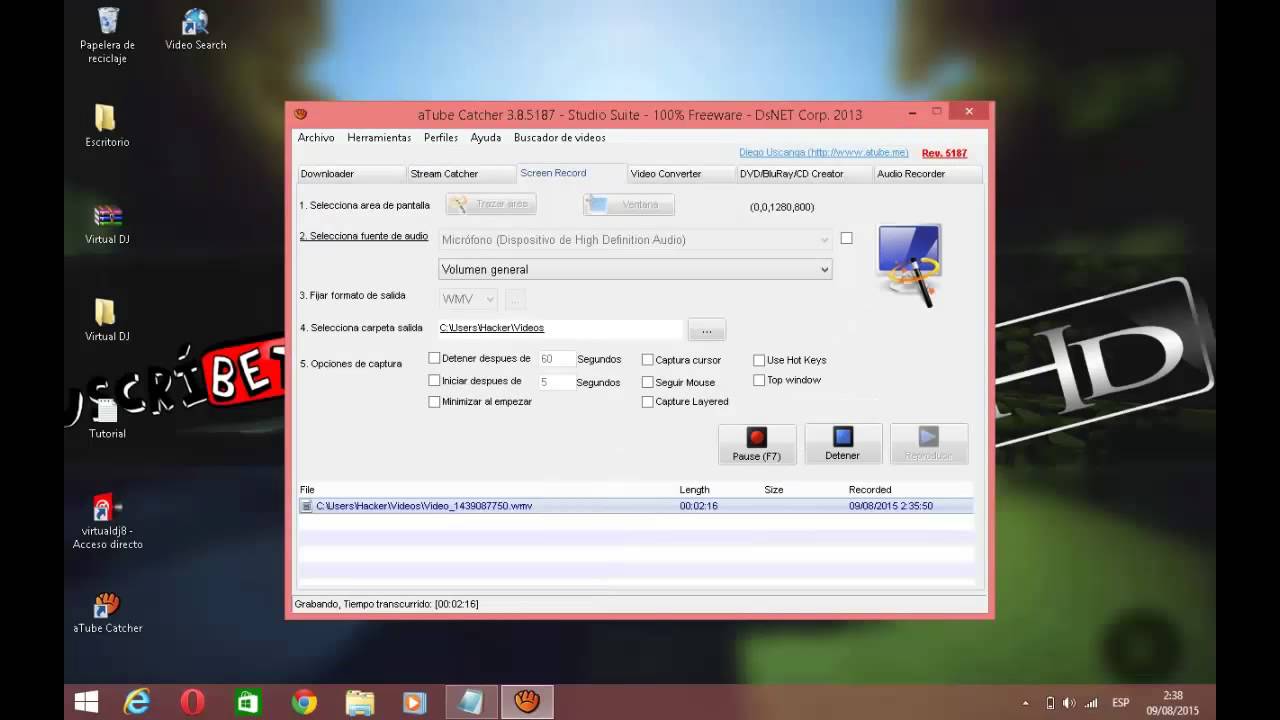Launch Opera from the taskbar
1280x720 pixels.
click(x=192, y=703)
